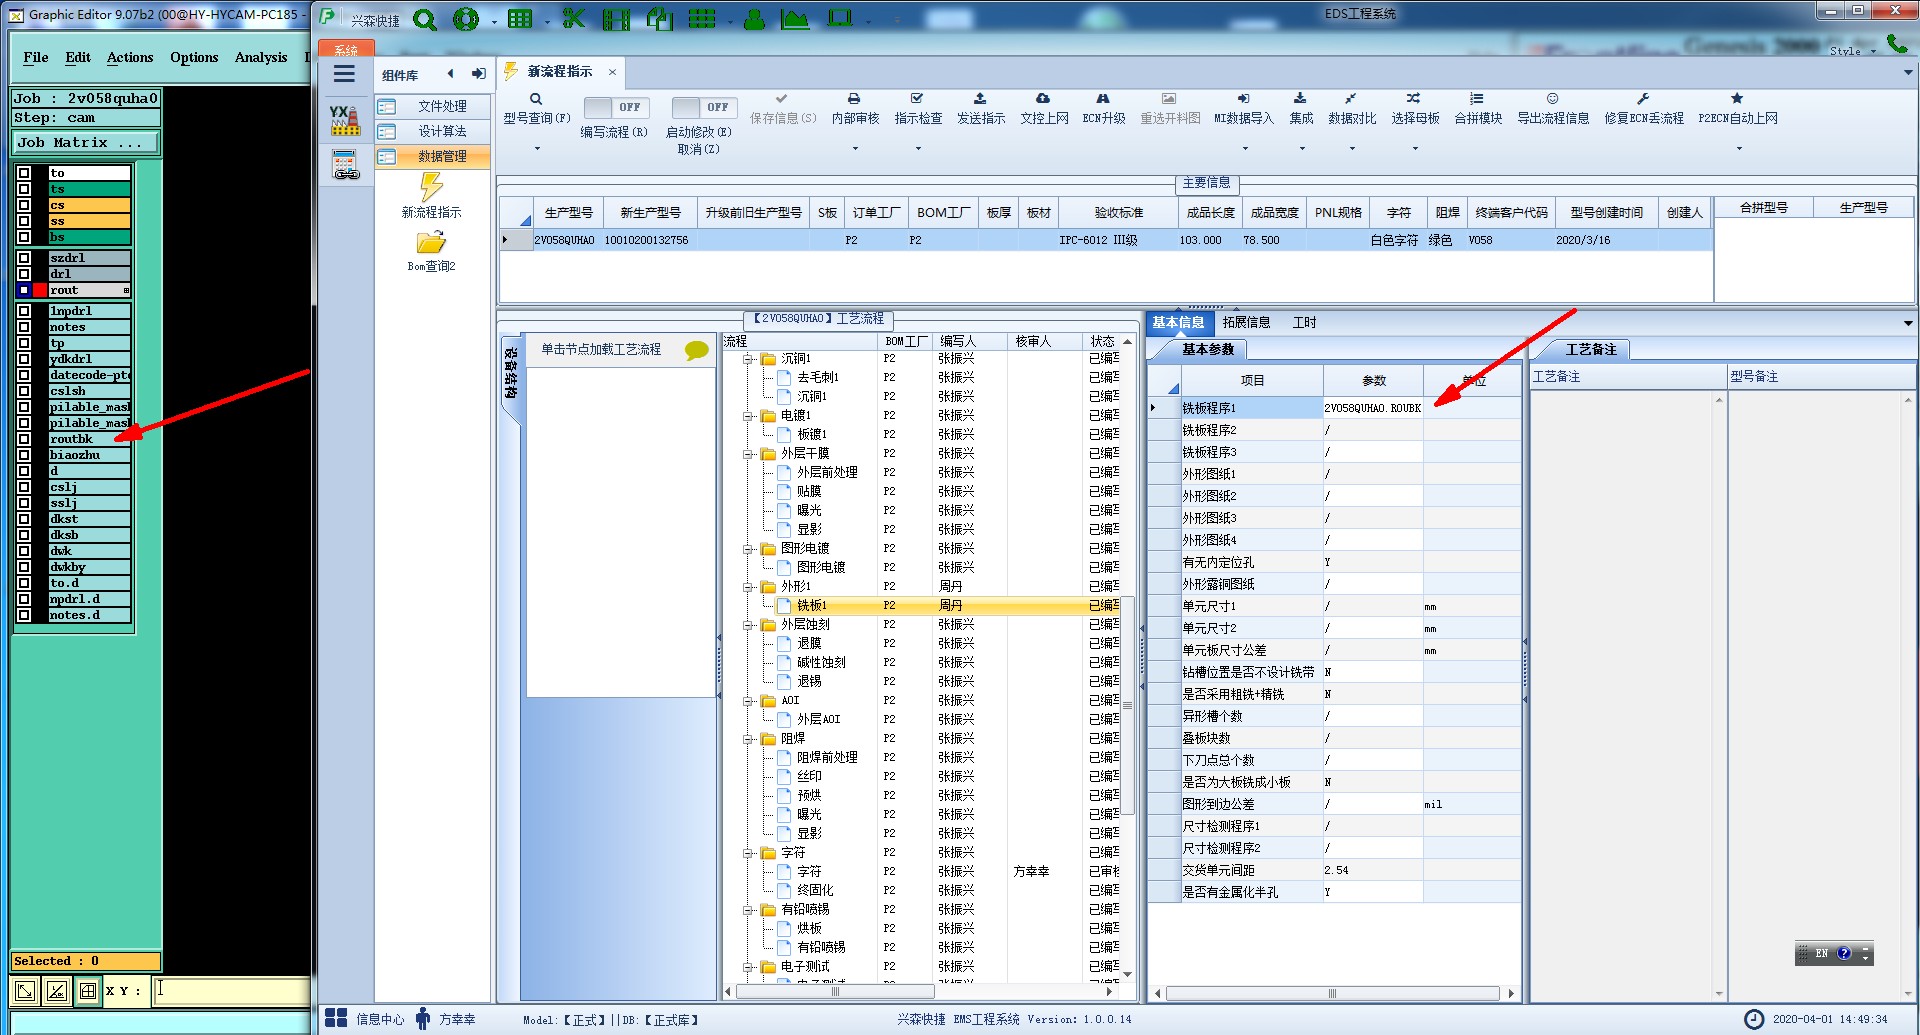Check the 'drl' layer checkbox in Graphic Editor
1920x1035 pixels.
24,274
